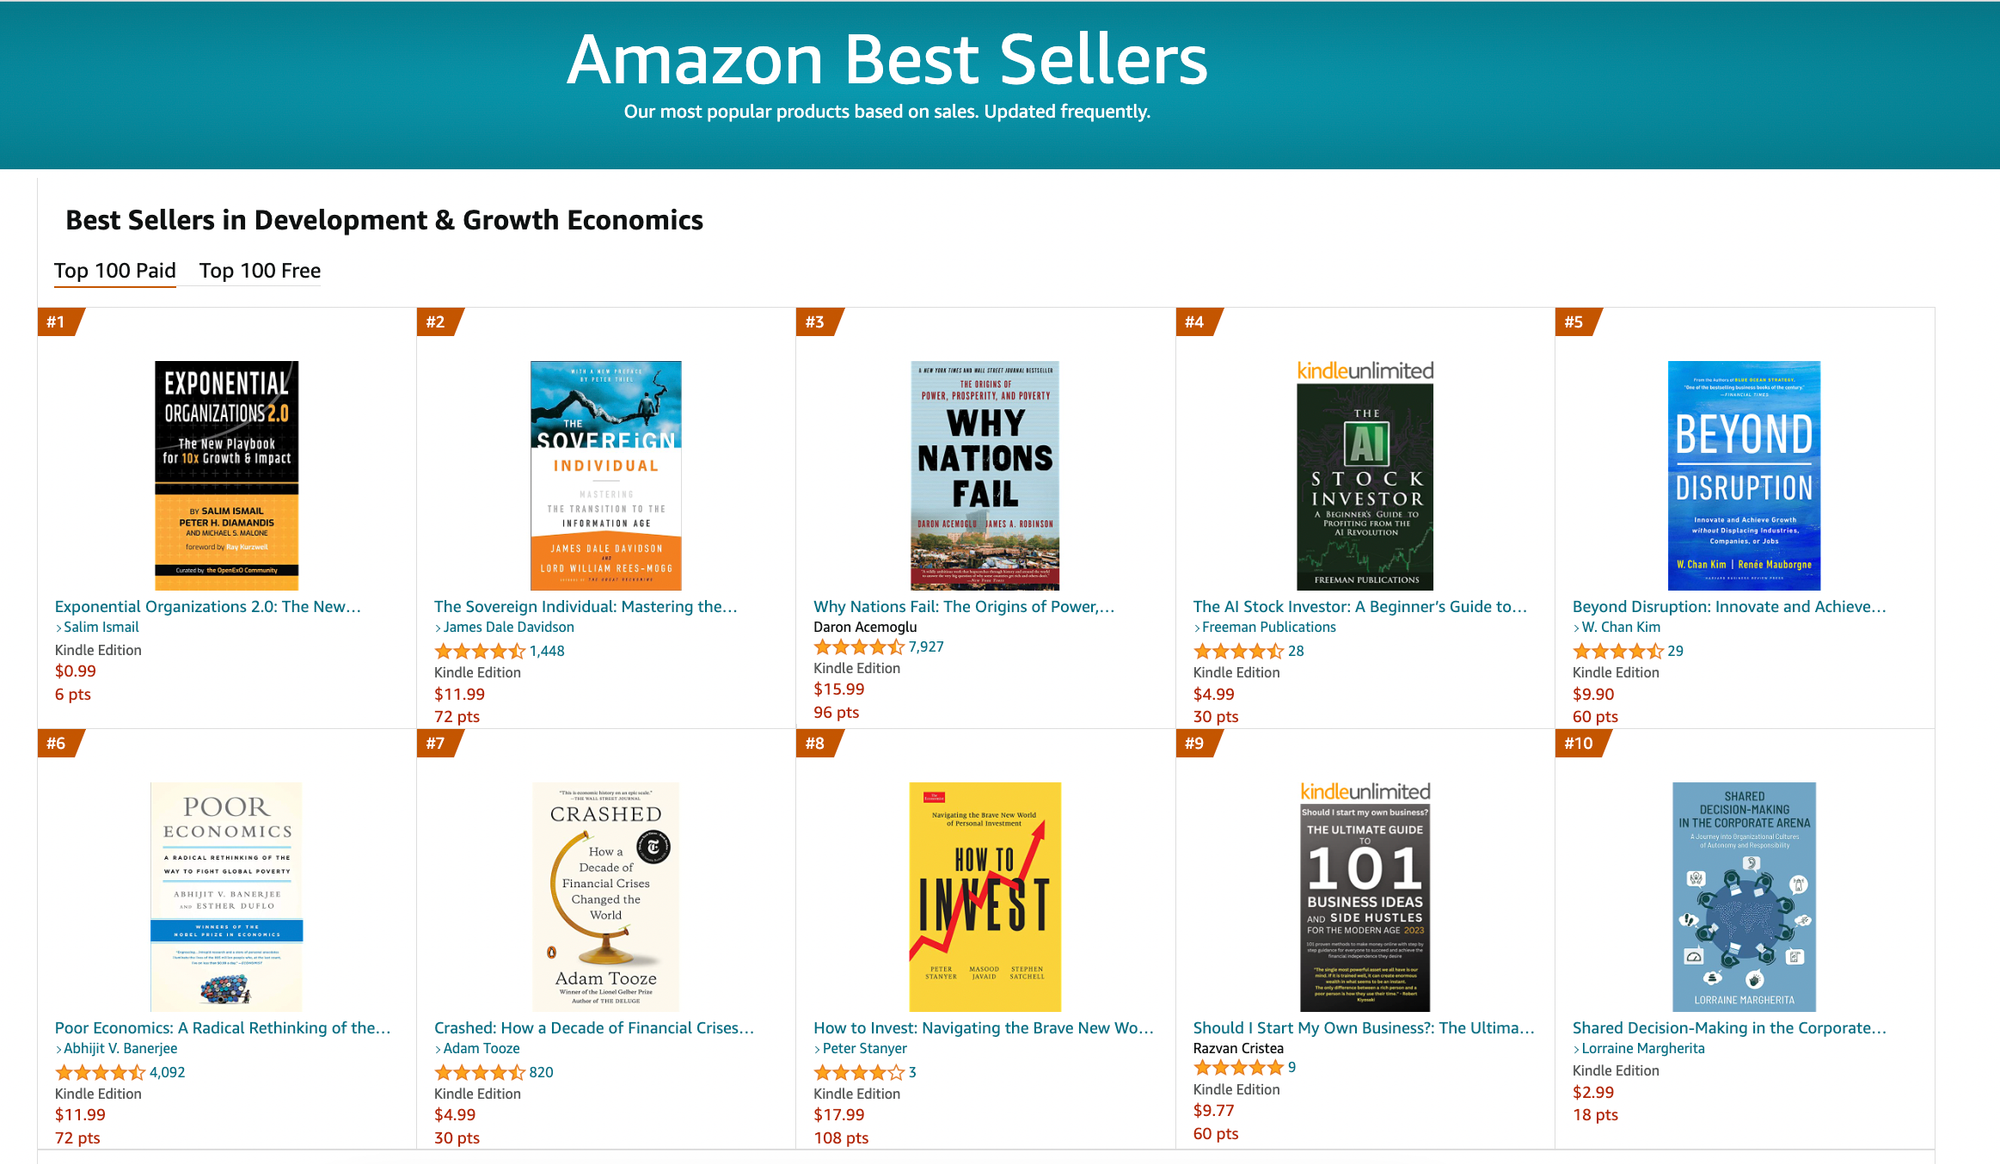Open the Poor Economics cover thumbnail
Viewport: 2000px width, 1164px height.
click(x=226, y=897)
